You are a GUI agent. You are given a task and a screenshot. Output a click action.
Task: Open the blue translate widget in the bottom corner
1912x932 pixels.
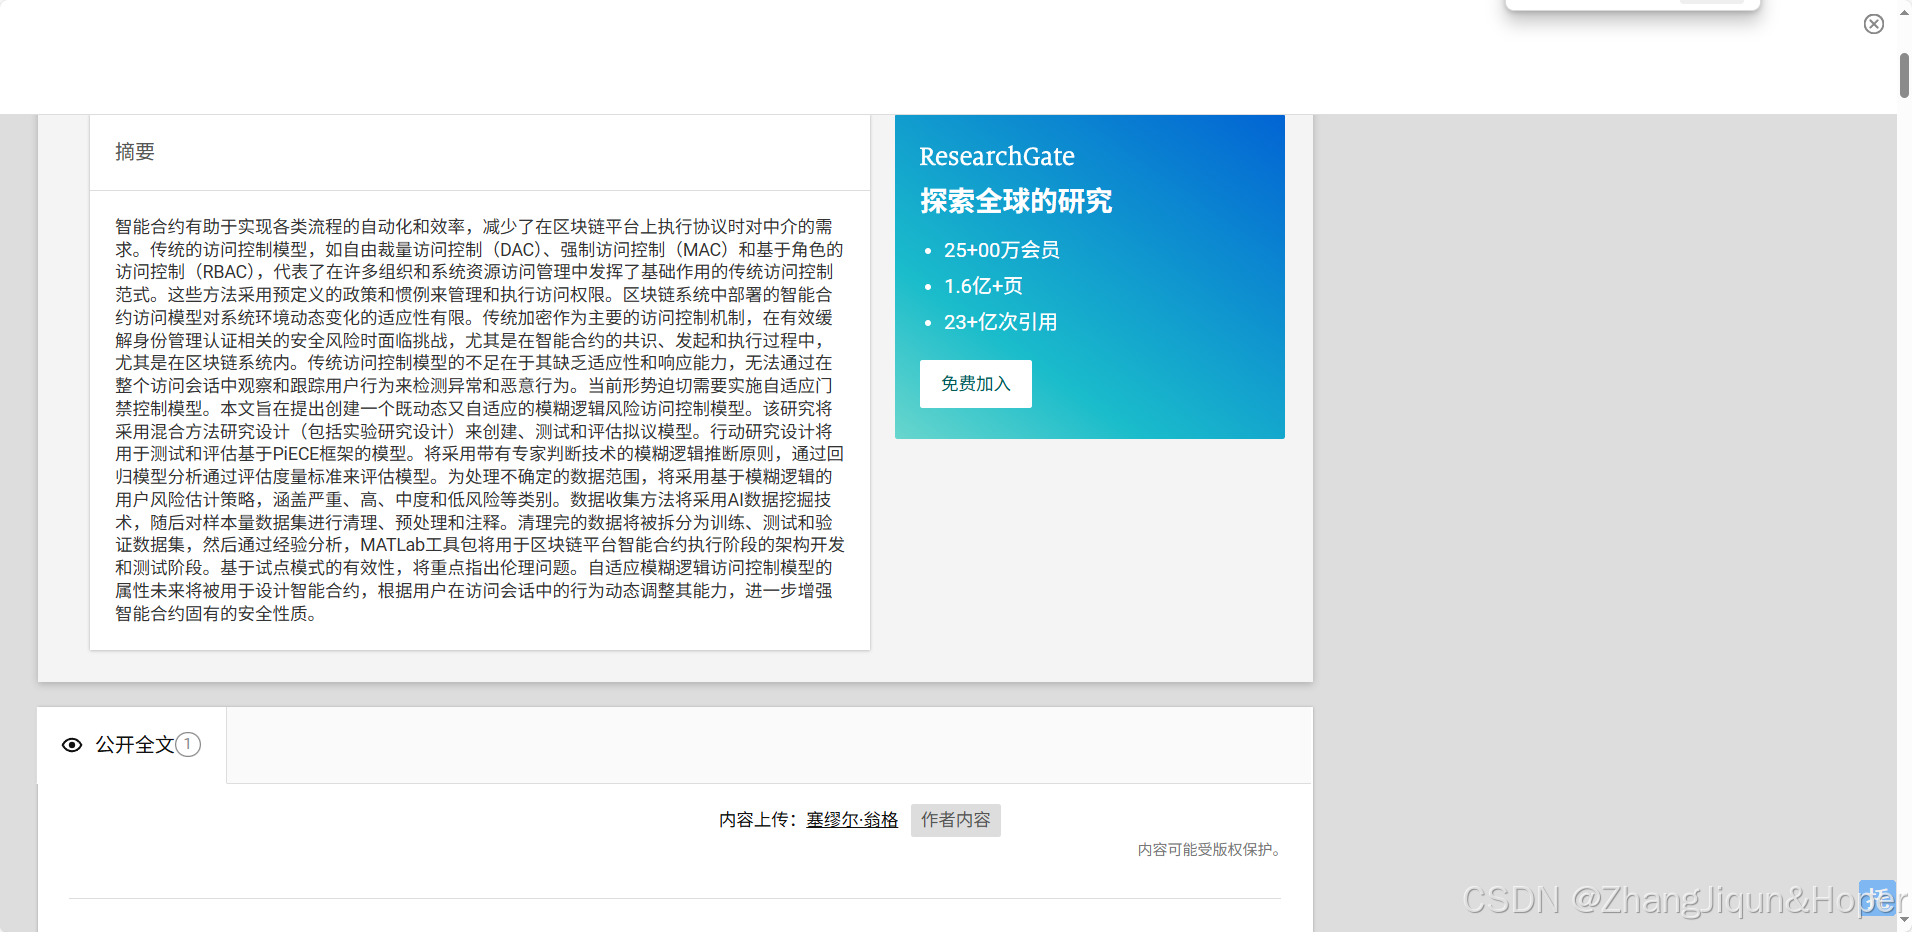click(1878, 897)
